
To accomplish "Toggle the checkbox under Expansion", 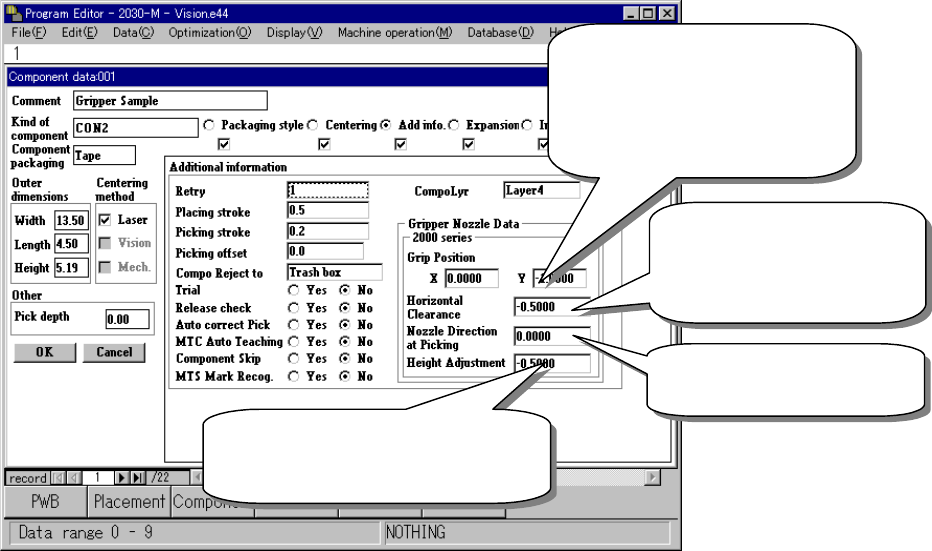I will tap(468, 144).
